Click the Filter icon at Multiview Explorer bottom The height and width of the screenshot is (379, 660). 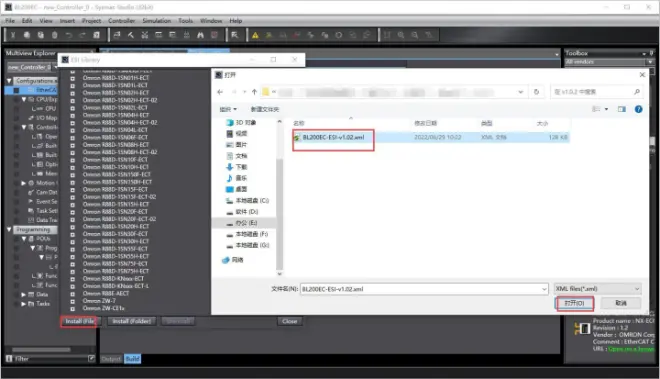pos(9,359)
